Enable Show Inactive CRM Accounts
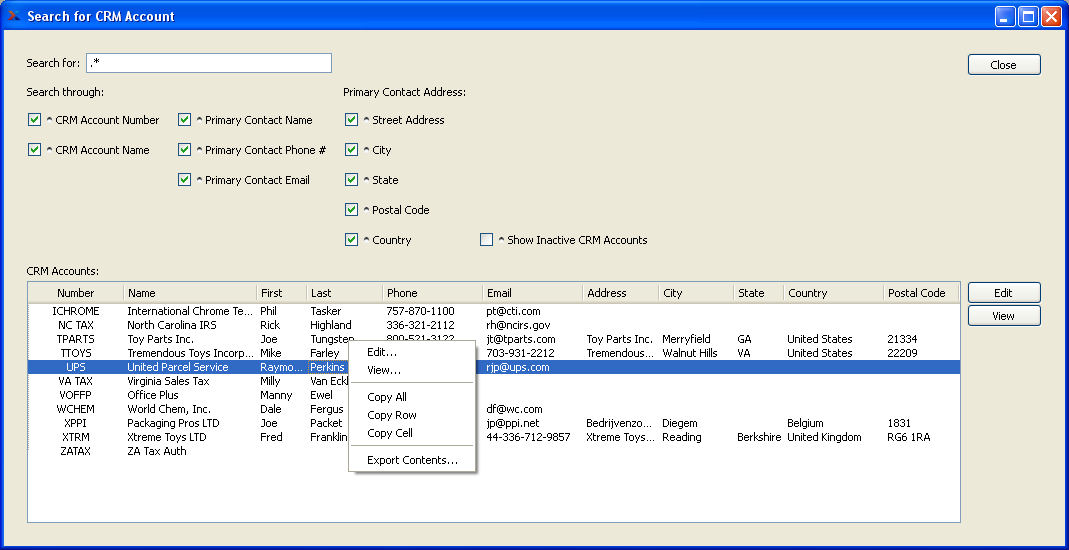 (x=487, y=240)
